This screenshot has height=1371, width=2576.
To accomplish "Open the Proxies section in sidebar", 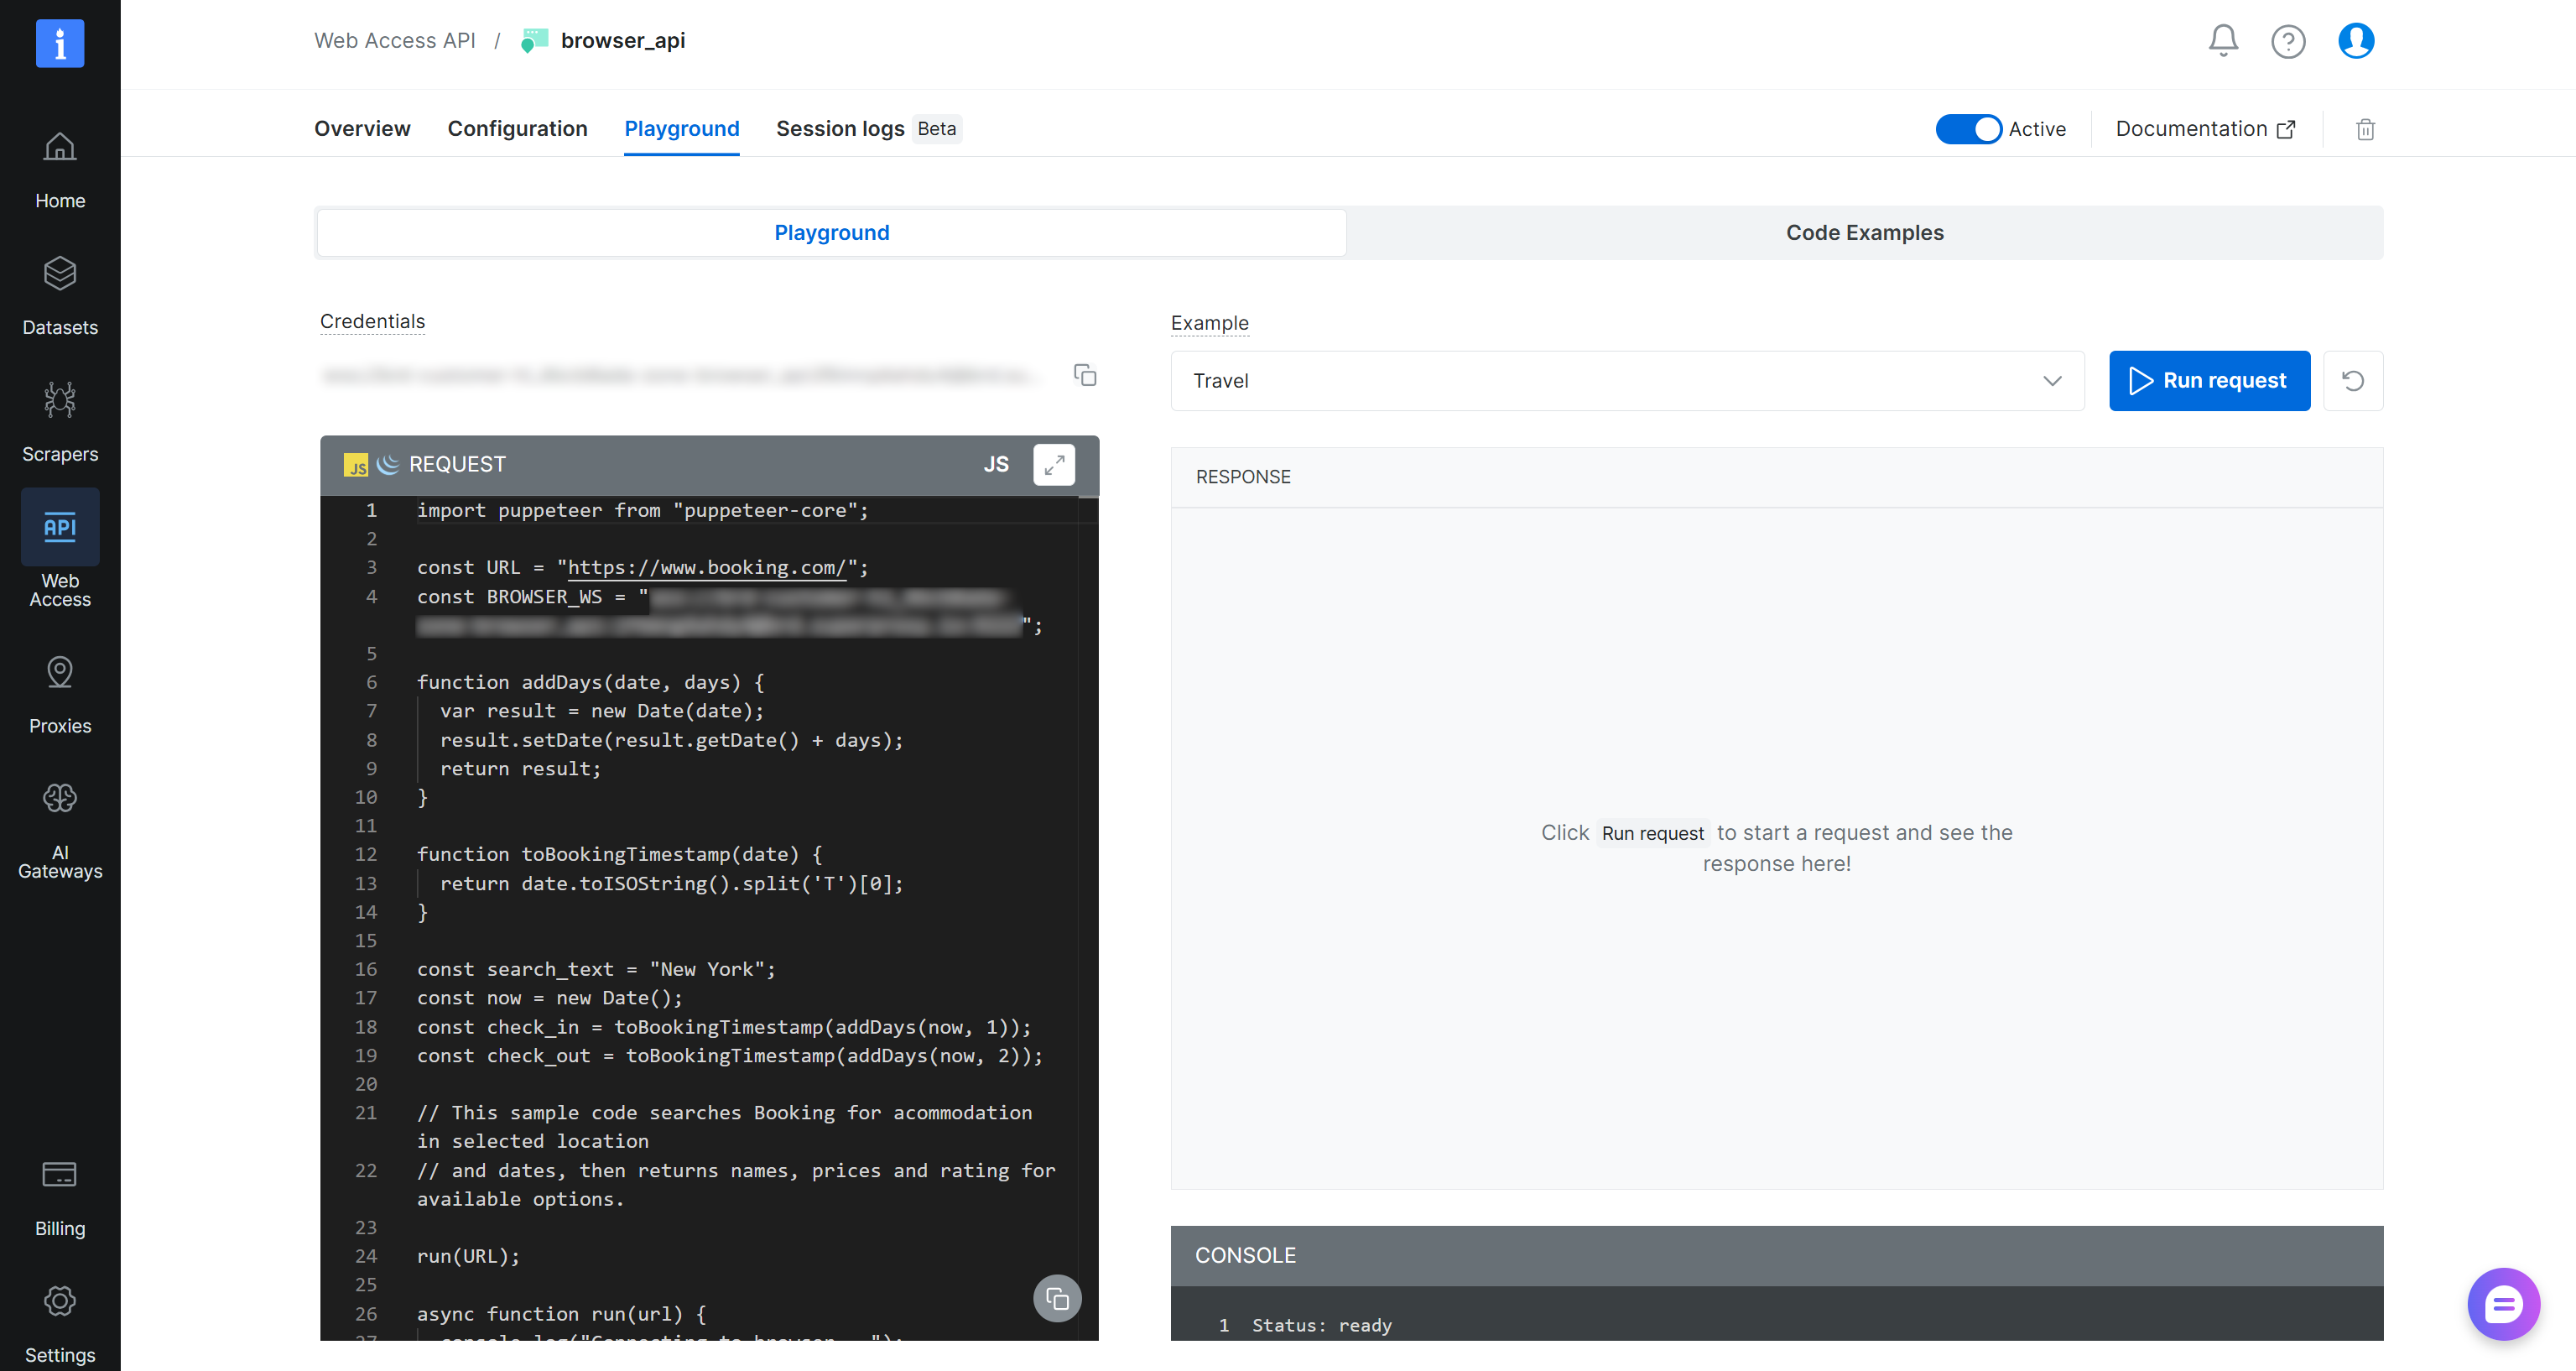I will click(x=60, y=696).
